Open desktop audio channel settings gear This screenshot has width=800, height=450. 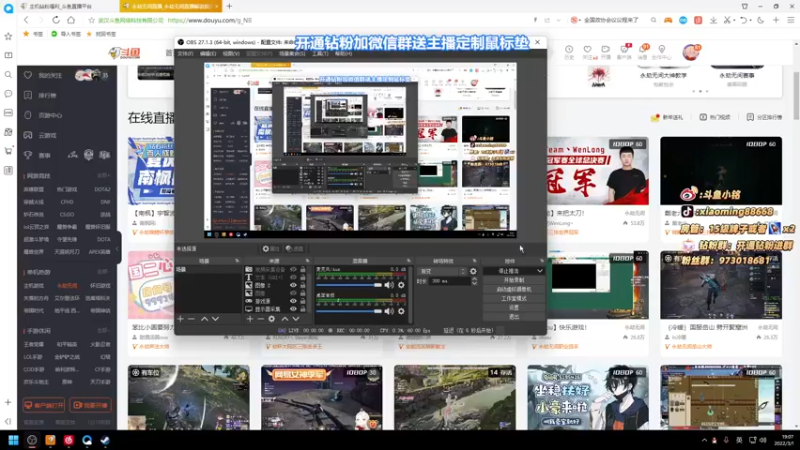point(402,311)
